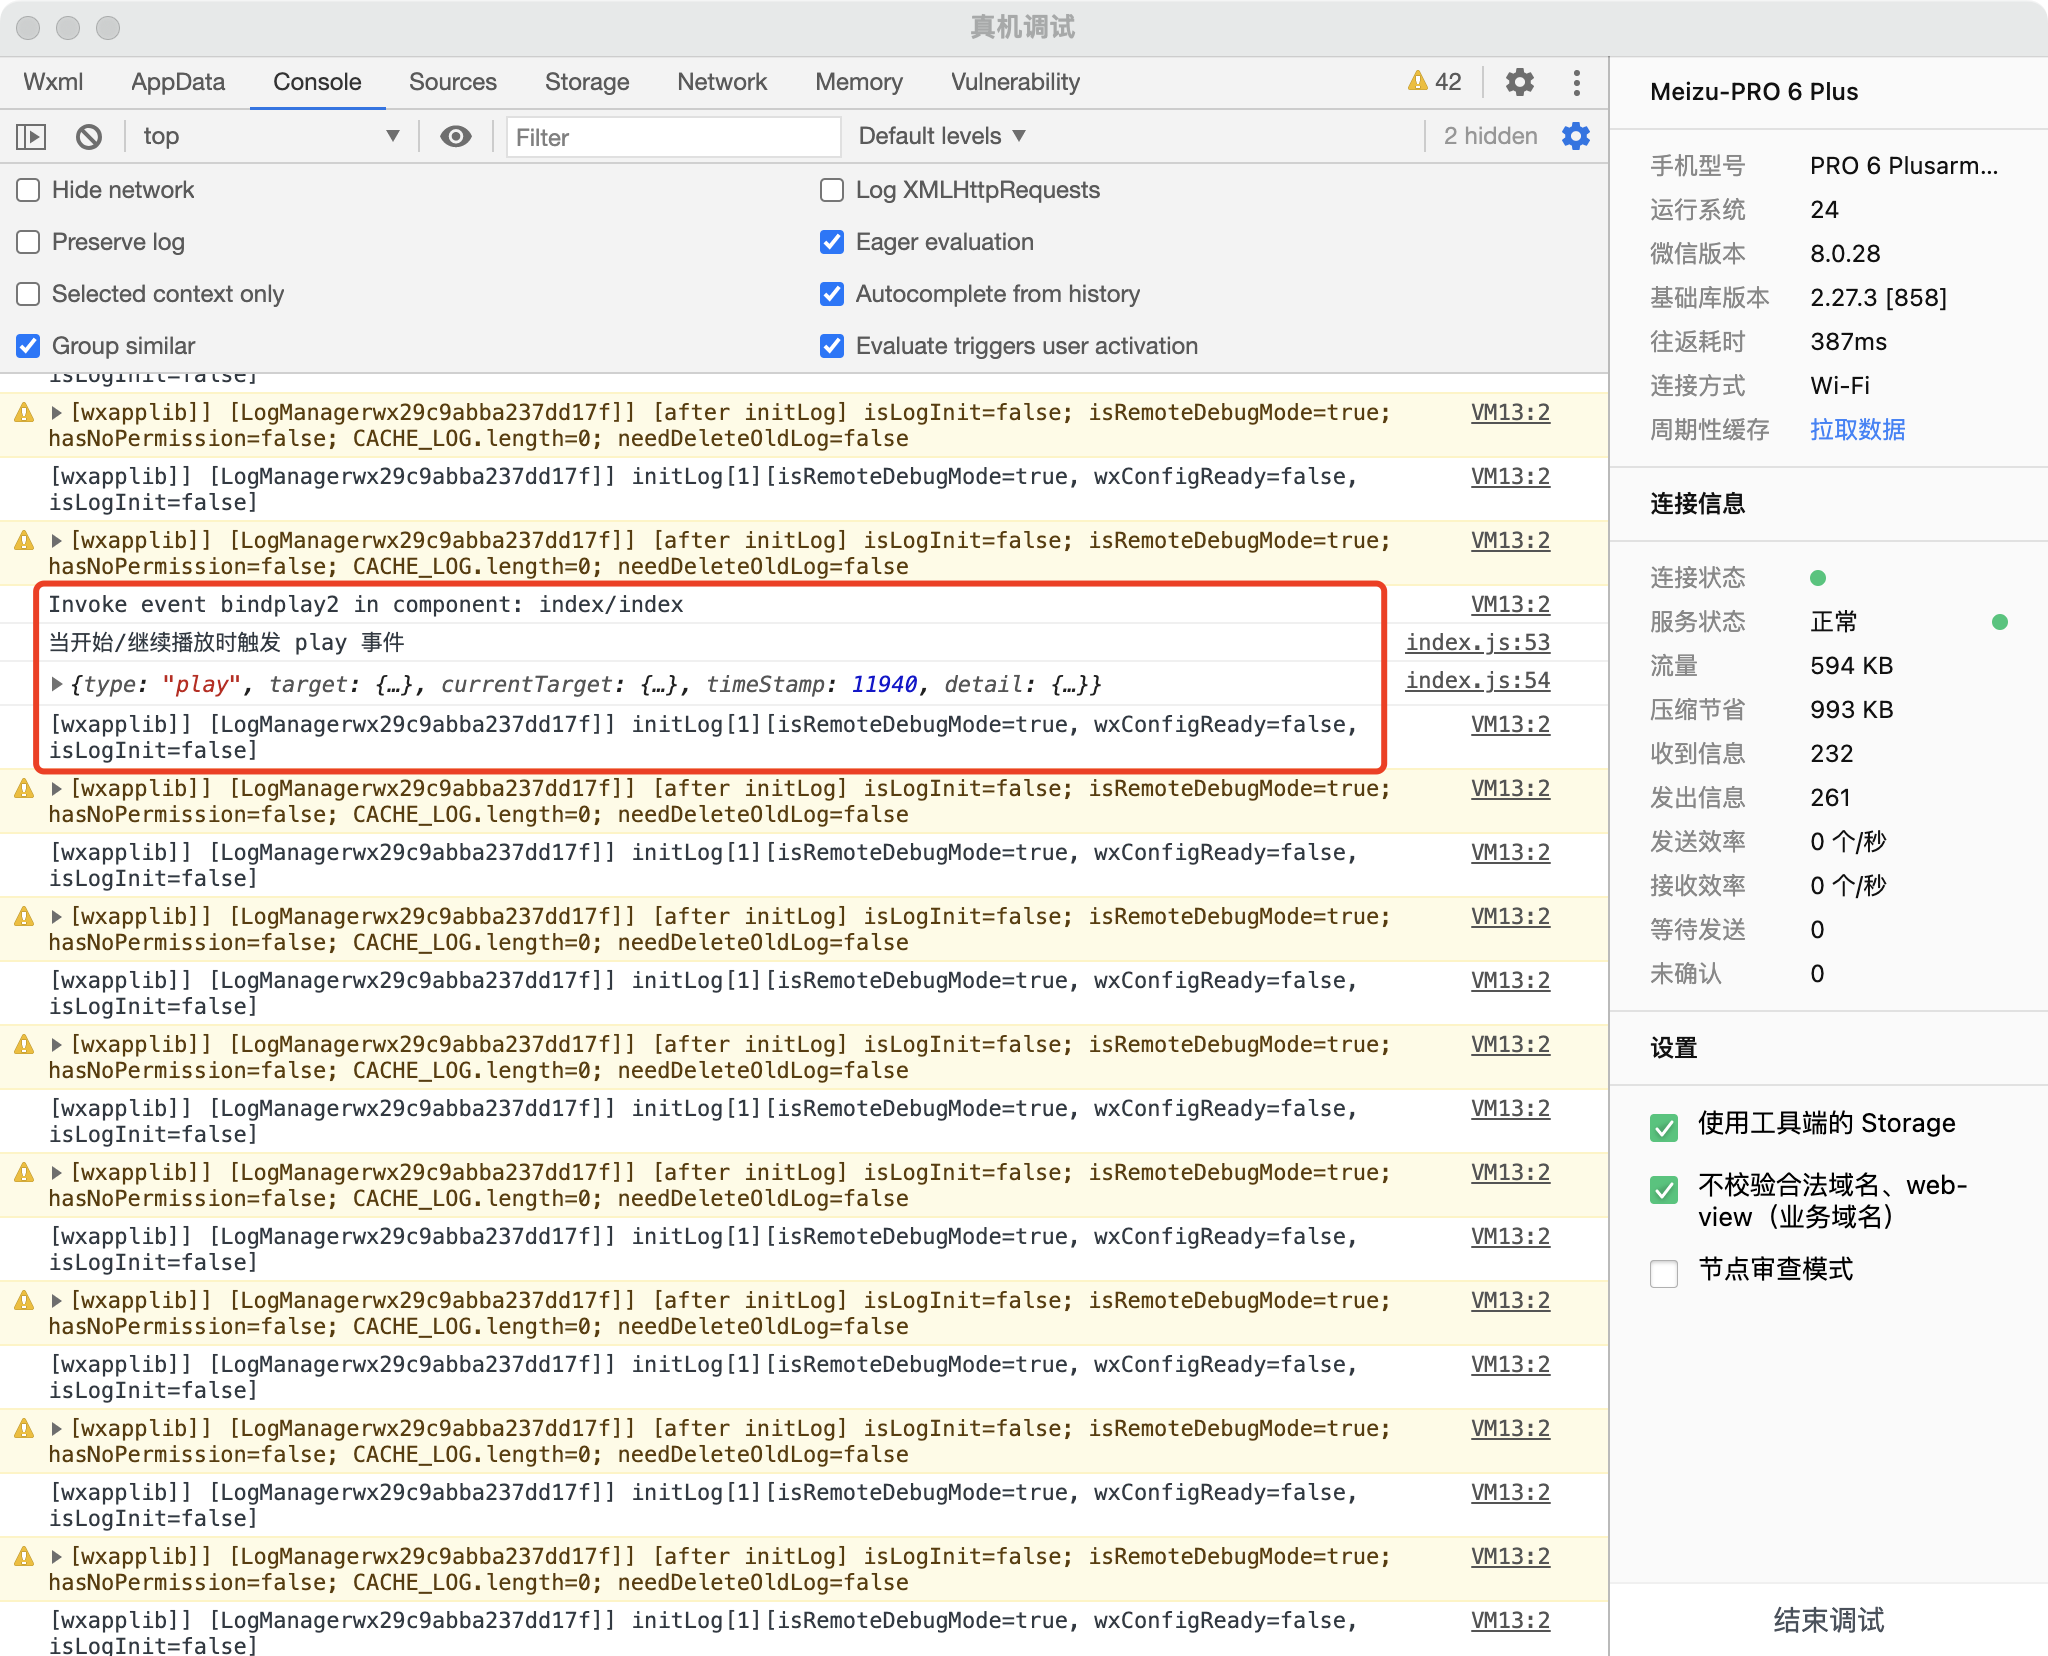Expand the play event object entry
The width and height of the screenshot is (2048, 1656).
pyautogui.click(x=58, y=684)
